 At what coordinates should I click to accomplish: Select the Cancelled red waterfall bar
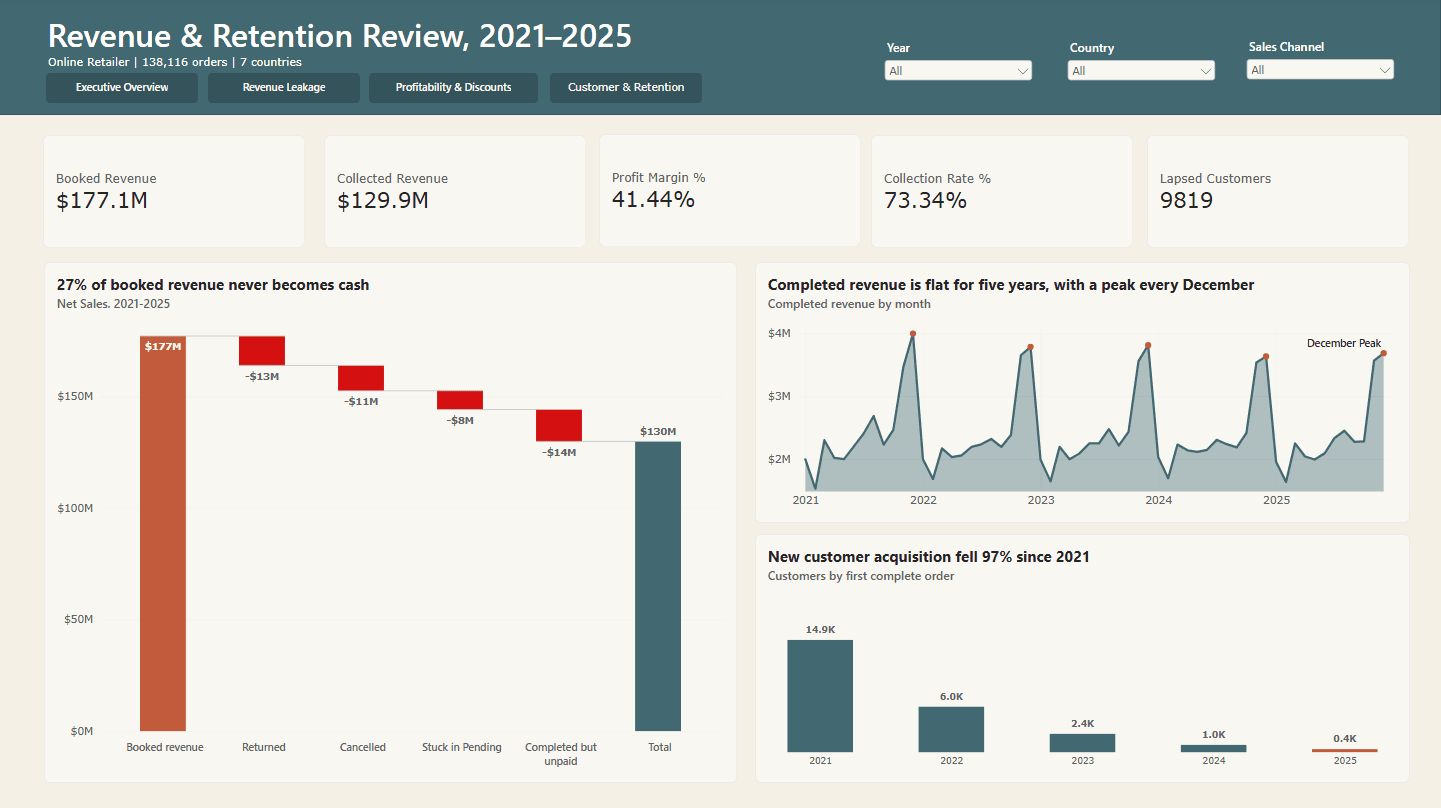click(361, 378)
